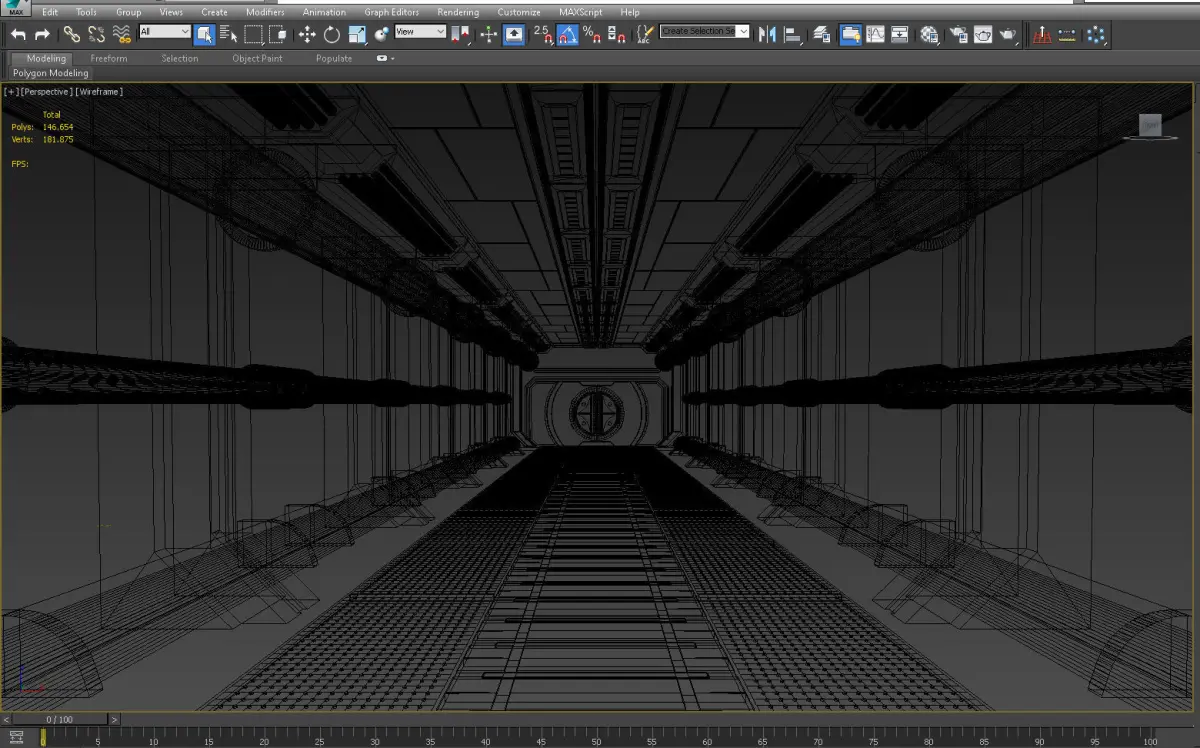Toggle Keyboard Shortcut Override icon
The height and width of the screenshot is (748, 1200).
point(514,34)
